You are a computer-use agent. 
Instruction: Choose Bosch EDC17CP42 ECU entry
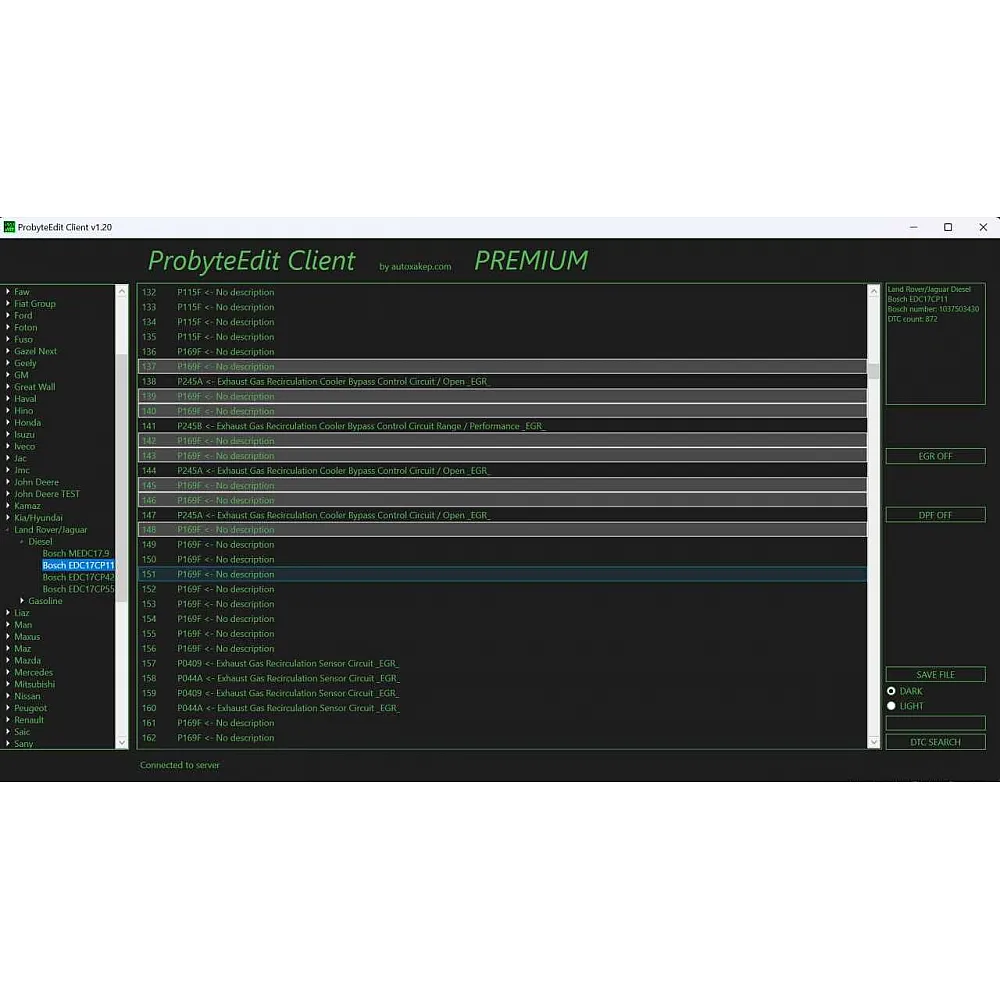point(78,577)
